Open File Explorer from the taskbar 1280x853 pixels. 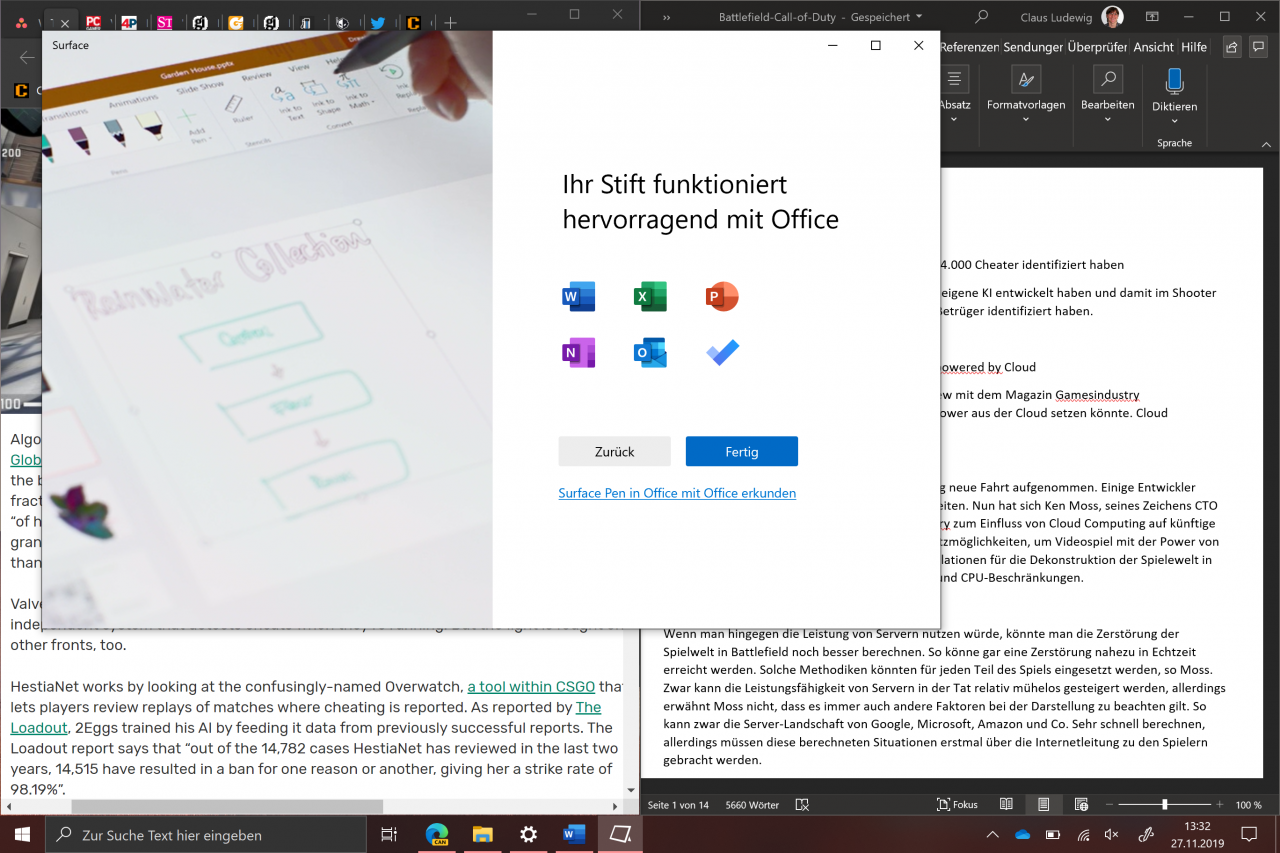482,834
